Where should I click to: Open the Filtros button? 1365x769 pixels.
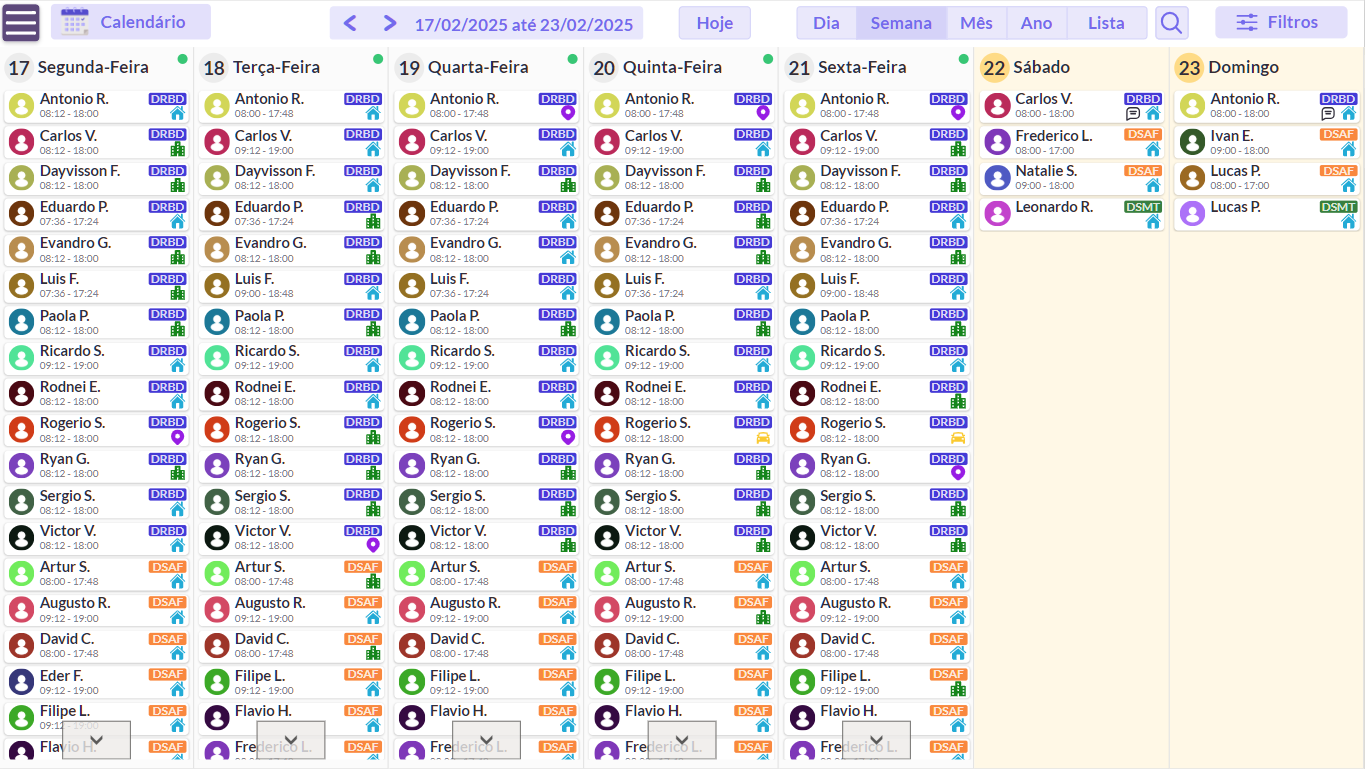point(1281,22)
